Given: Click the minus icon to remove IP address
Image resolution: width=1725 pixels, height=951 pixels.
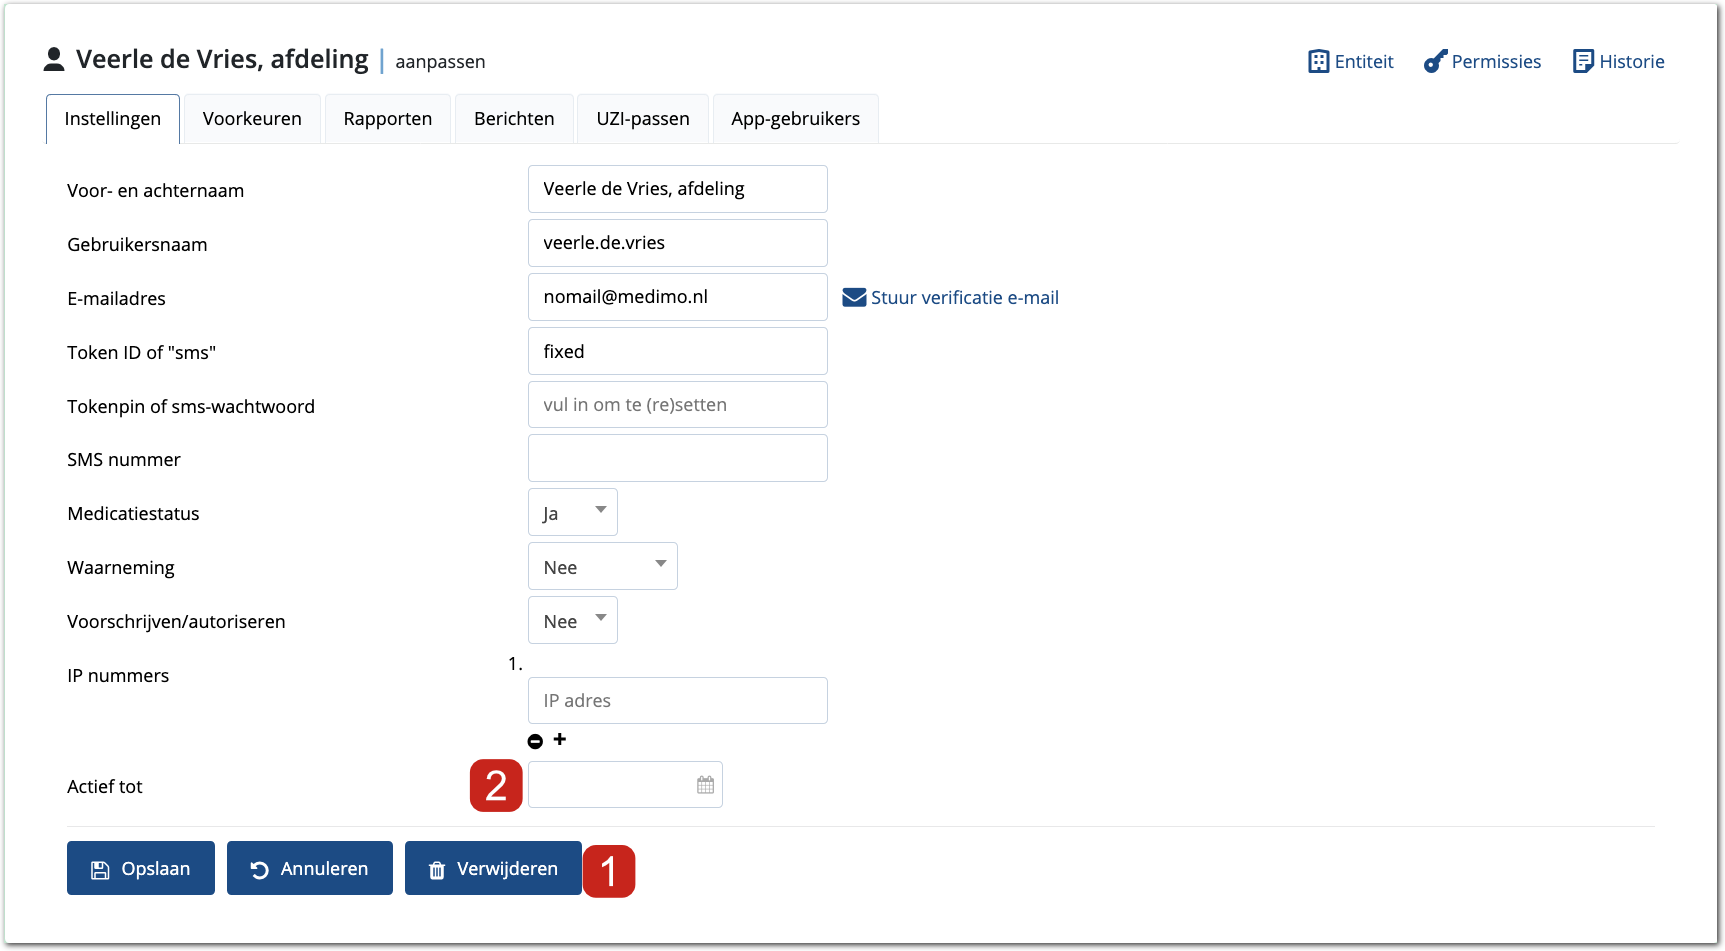Looking at the screenshot, I should pyautogui.click(x=535, y=741).
